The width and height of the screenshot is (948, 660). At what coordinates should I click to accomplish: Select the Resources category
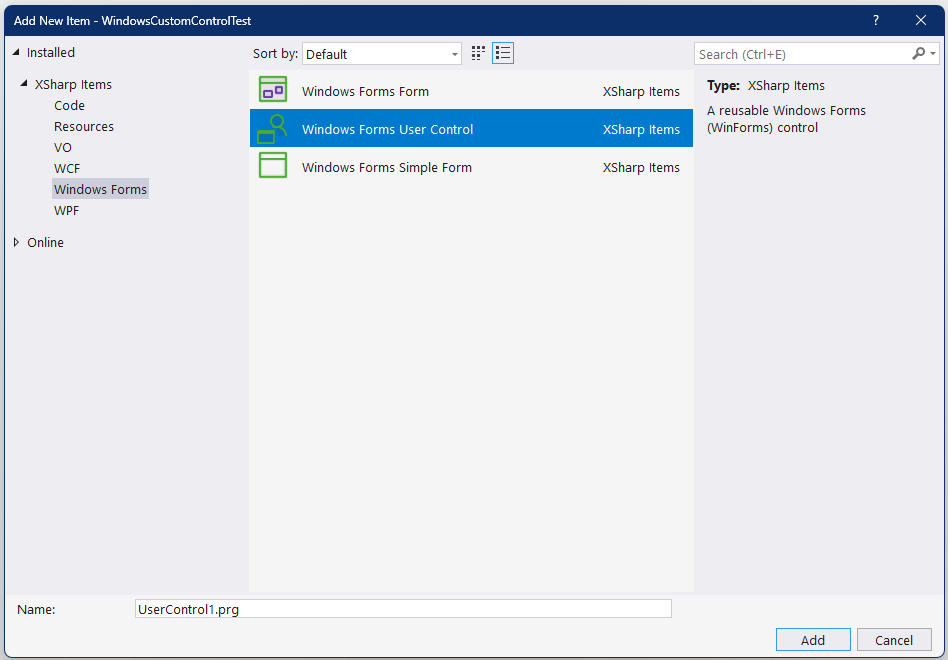[x=84, y=126]
